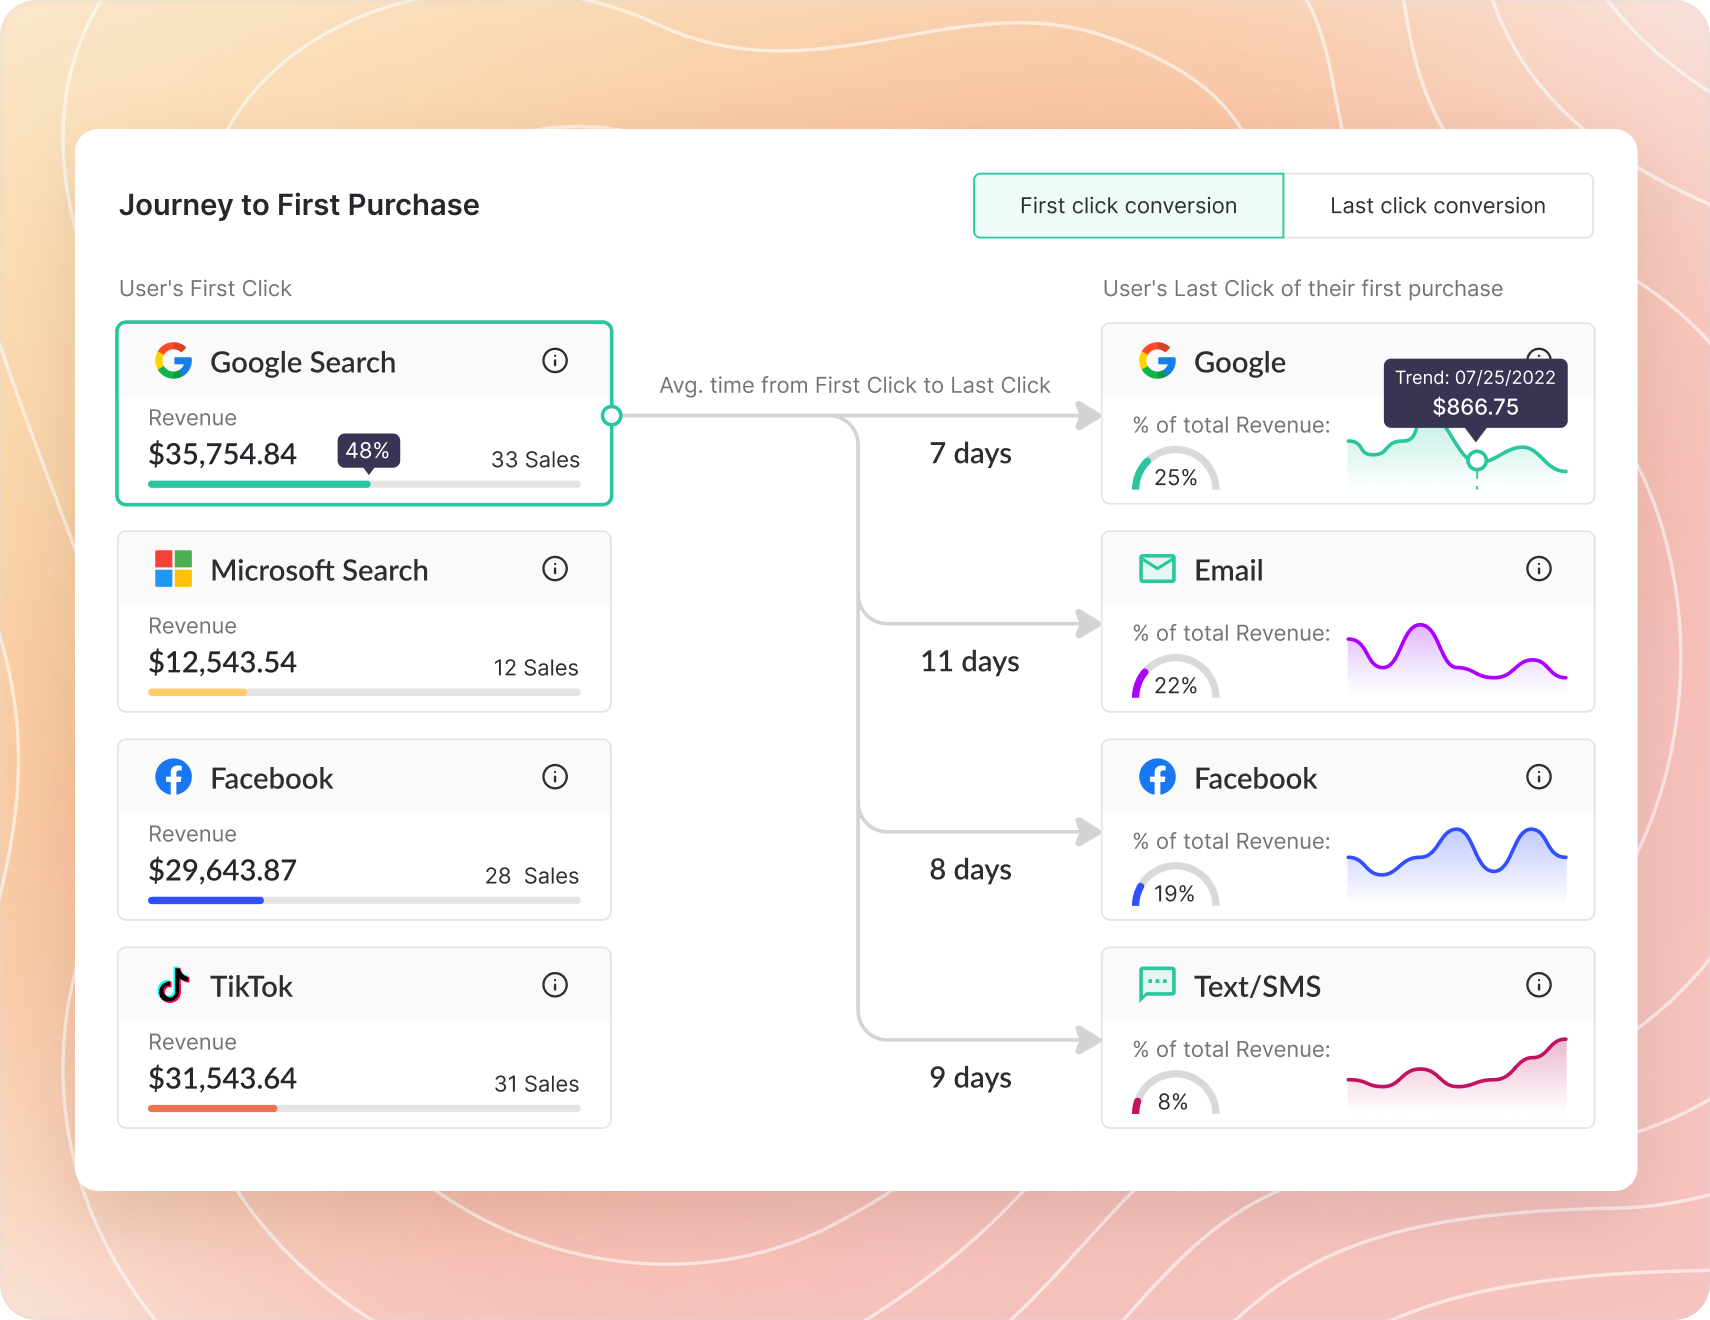Click the Facebook icon in first-click list

click(x=172, y=777)
